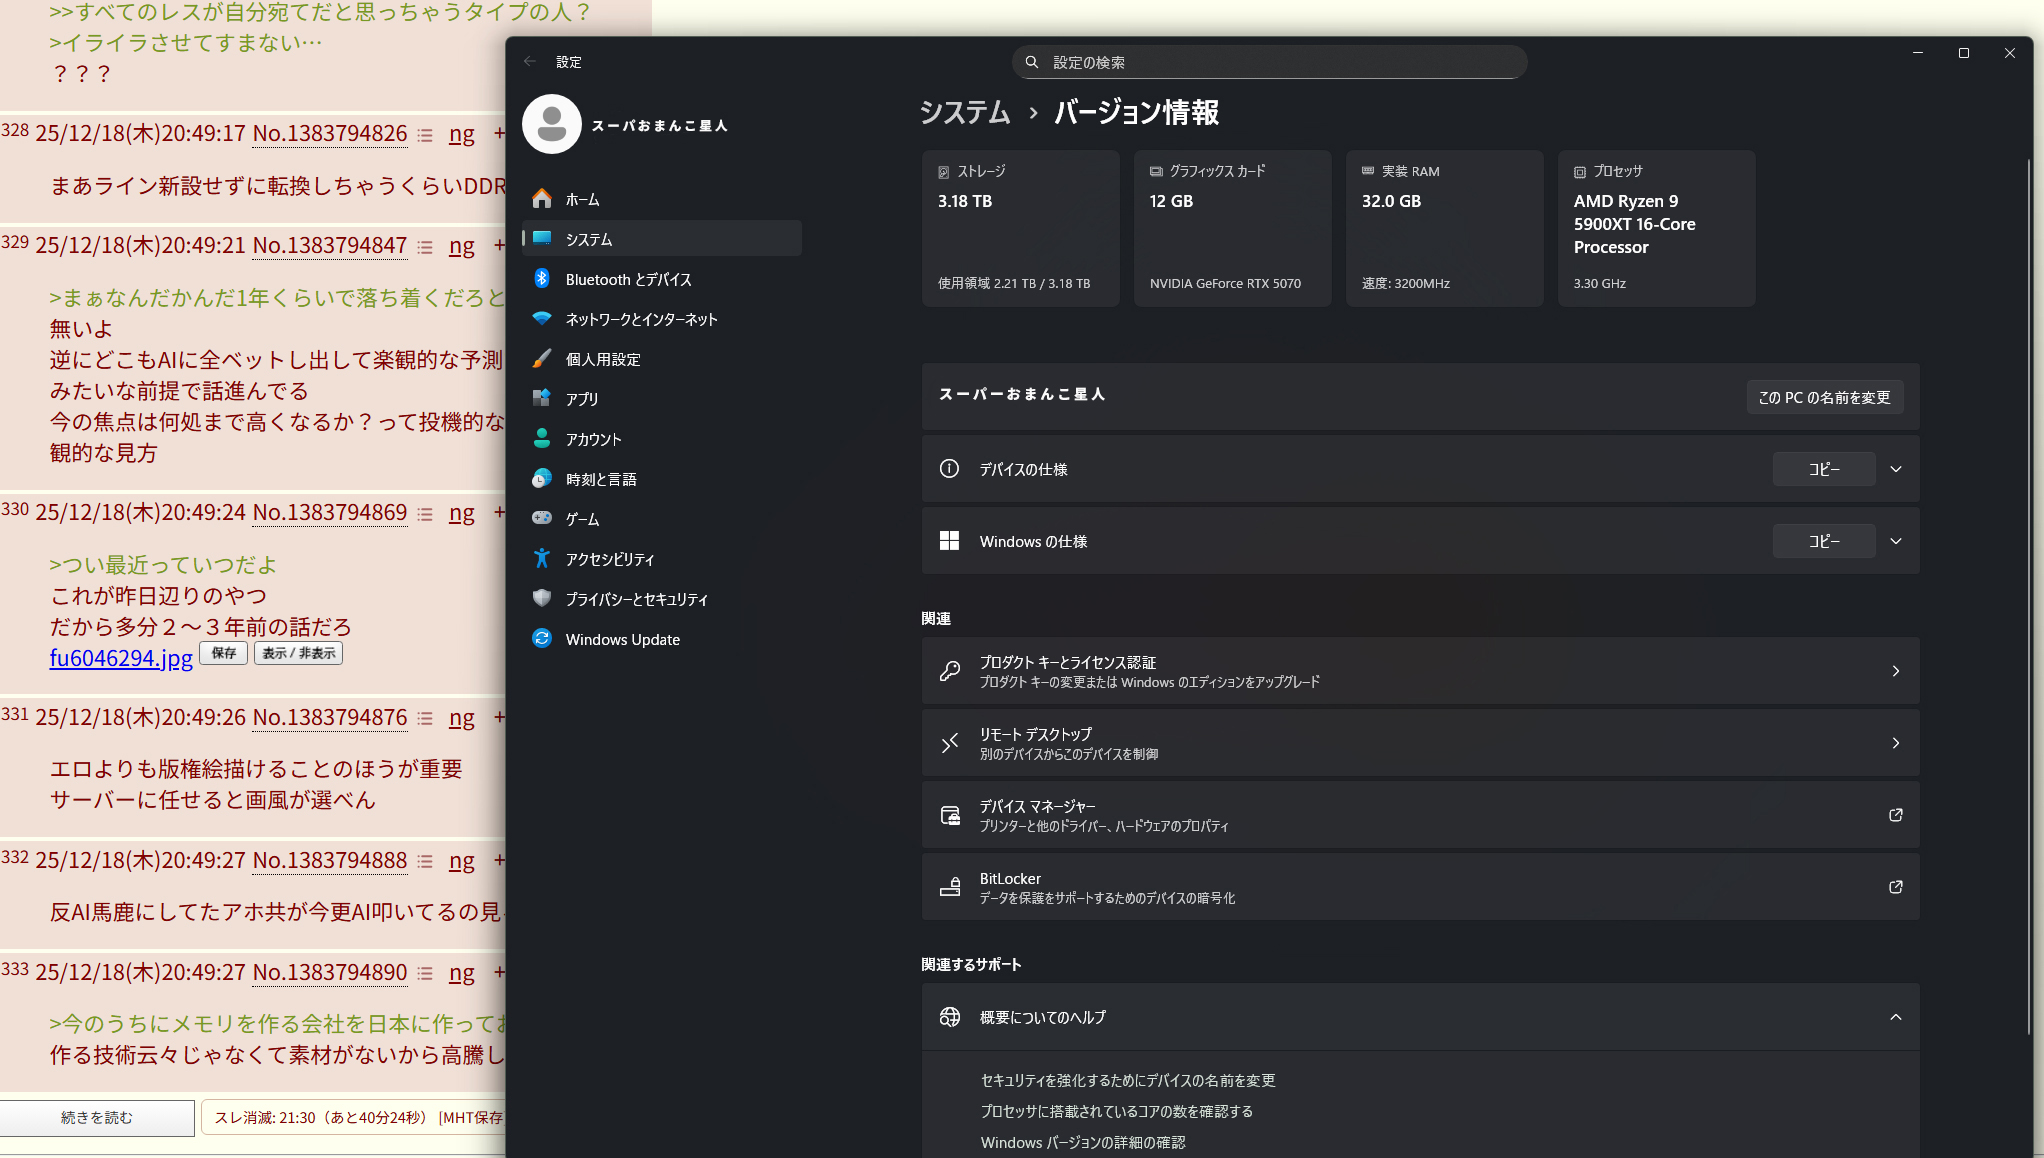Collapse the 概要についてのヘルプ section

pyautogui.click(x=1895, y=1017)
